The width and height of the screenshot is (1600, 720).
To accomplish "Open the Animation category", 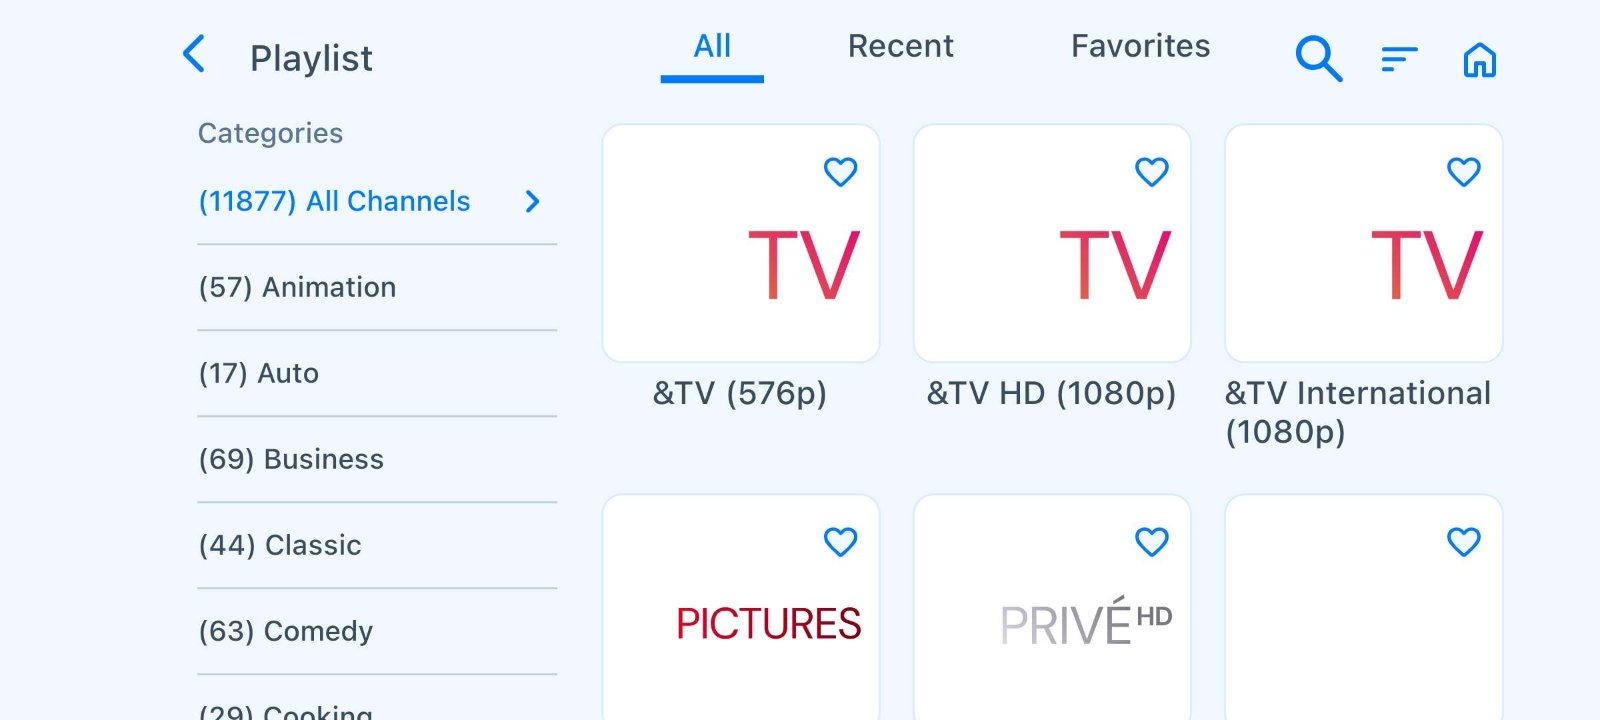I will [x=298, y=288].
